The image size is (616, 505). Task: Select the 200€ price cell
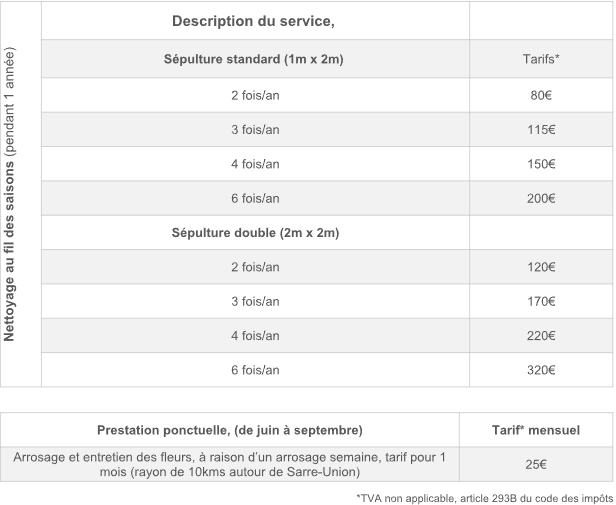pos(541,198)
